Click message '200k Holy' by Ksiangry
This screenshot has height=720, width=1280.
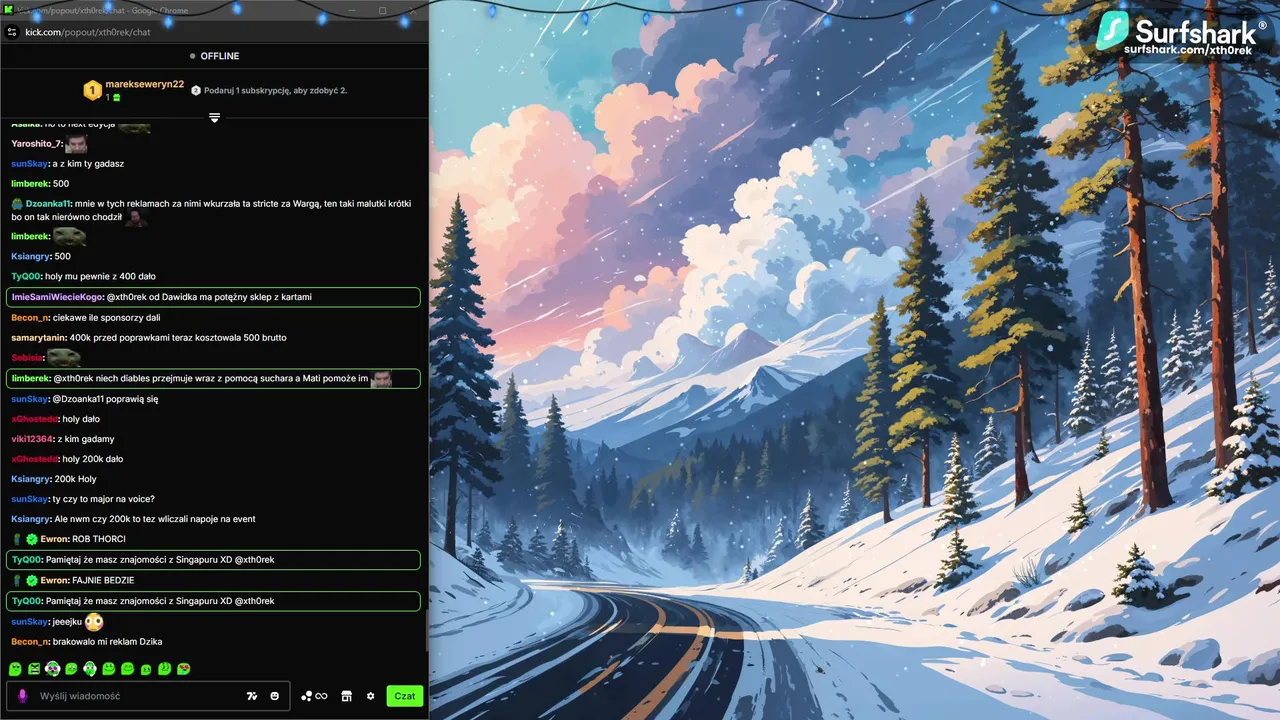(x=75, y=479)
